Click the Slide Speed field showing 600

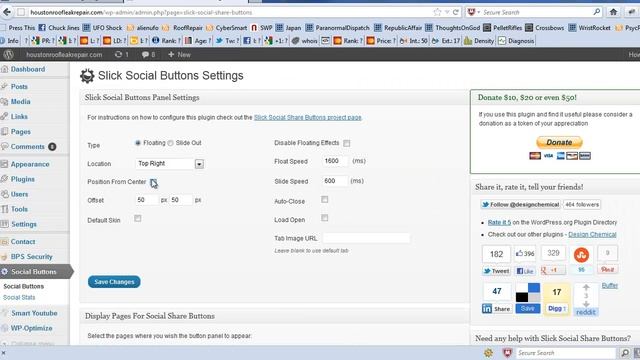click(335, 181)
